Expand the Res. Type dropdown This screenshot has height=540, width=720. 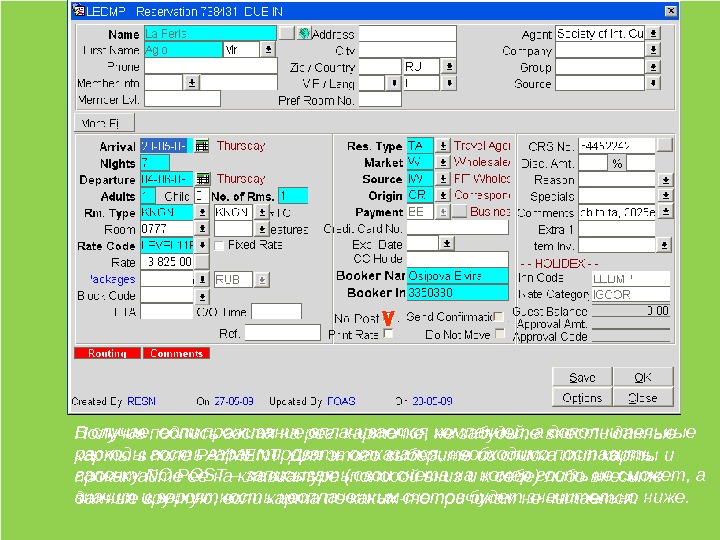pos(442,146)
